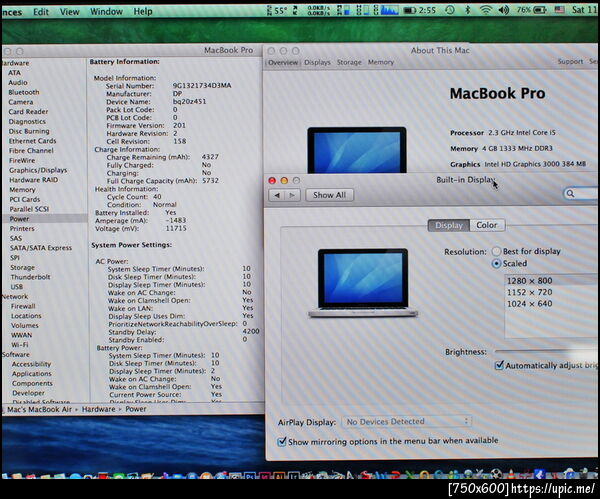Image resolution: width=600 pixels, height=499 pixels.
Task: Click Hardware in the bottom path bar
Action: click(98, 409)
